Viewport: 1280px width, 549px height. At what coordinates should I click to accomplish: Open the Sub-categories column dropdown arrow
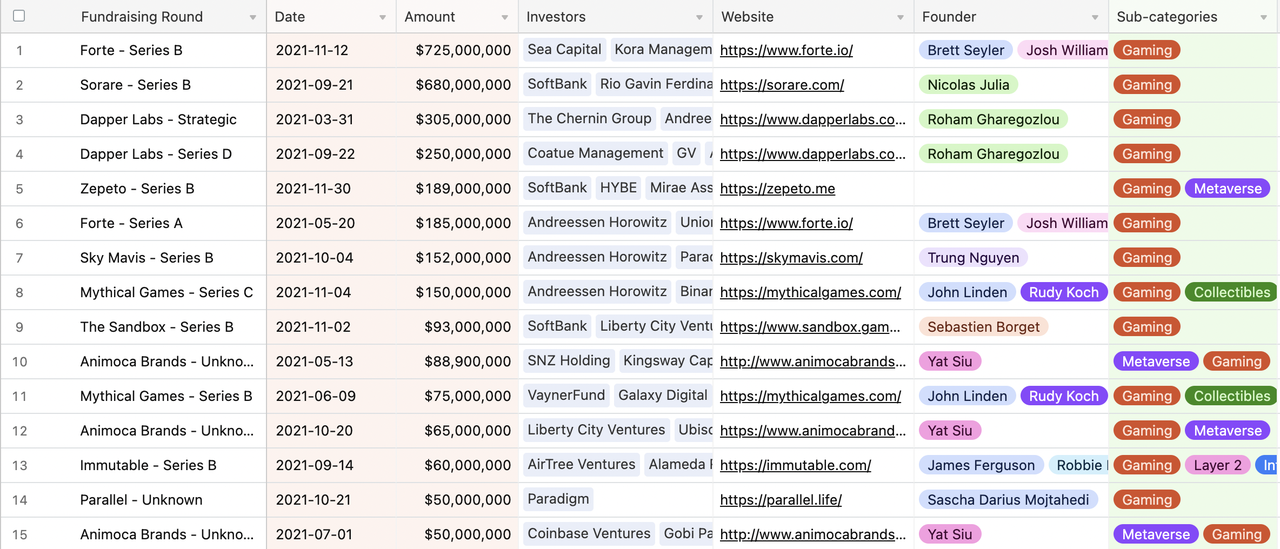(1264, 18)
